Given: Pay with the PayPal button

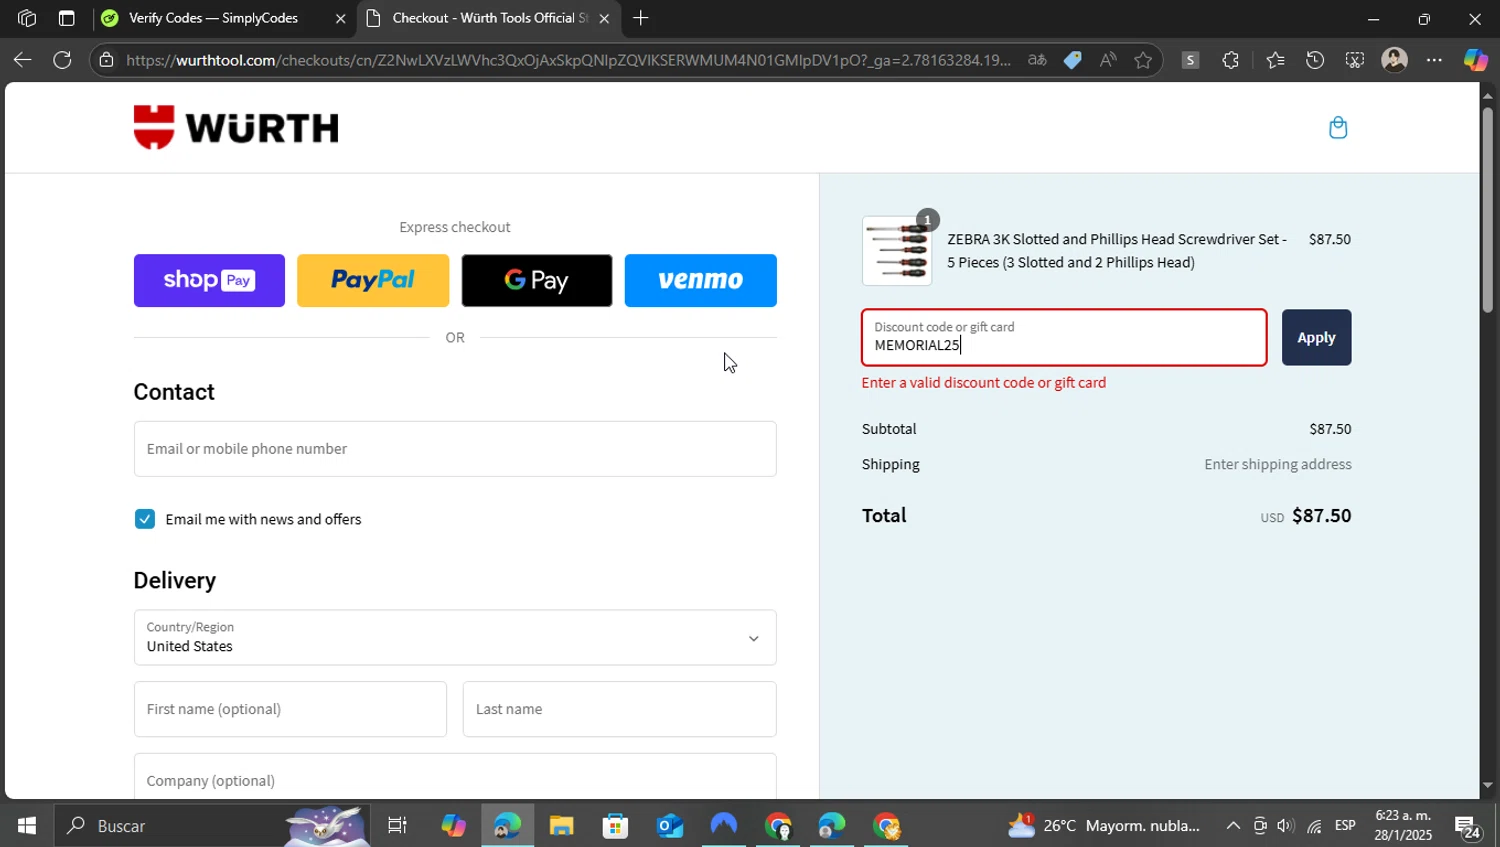Looking at the screenshot, I should point(373,280).
